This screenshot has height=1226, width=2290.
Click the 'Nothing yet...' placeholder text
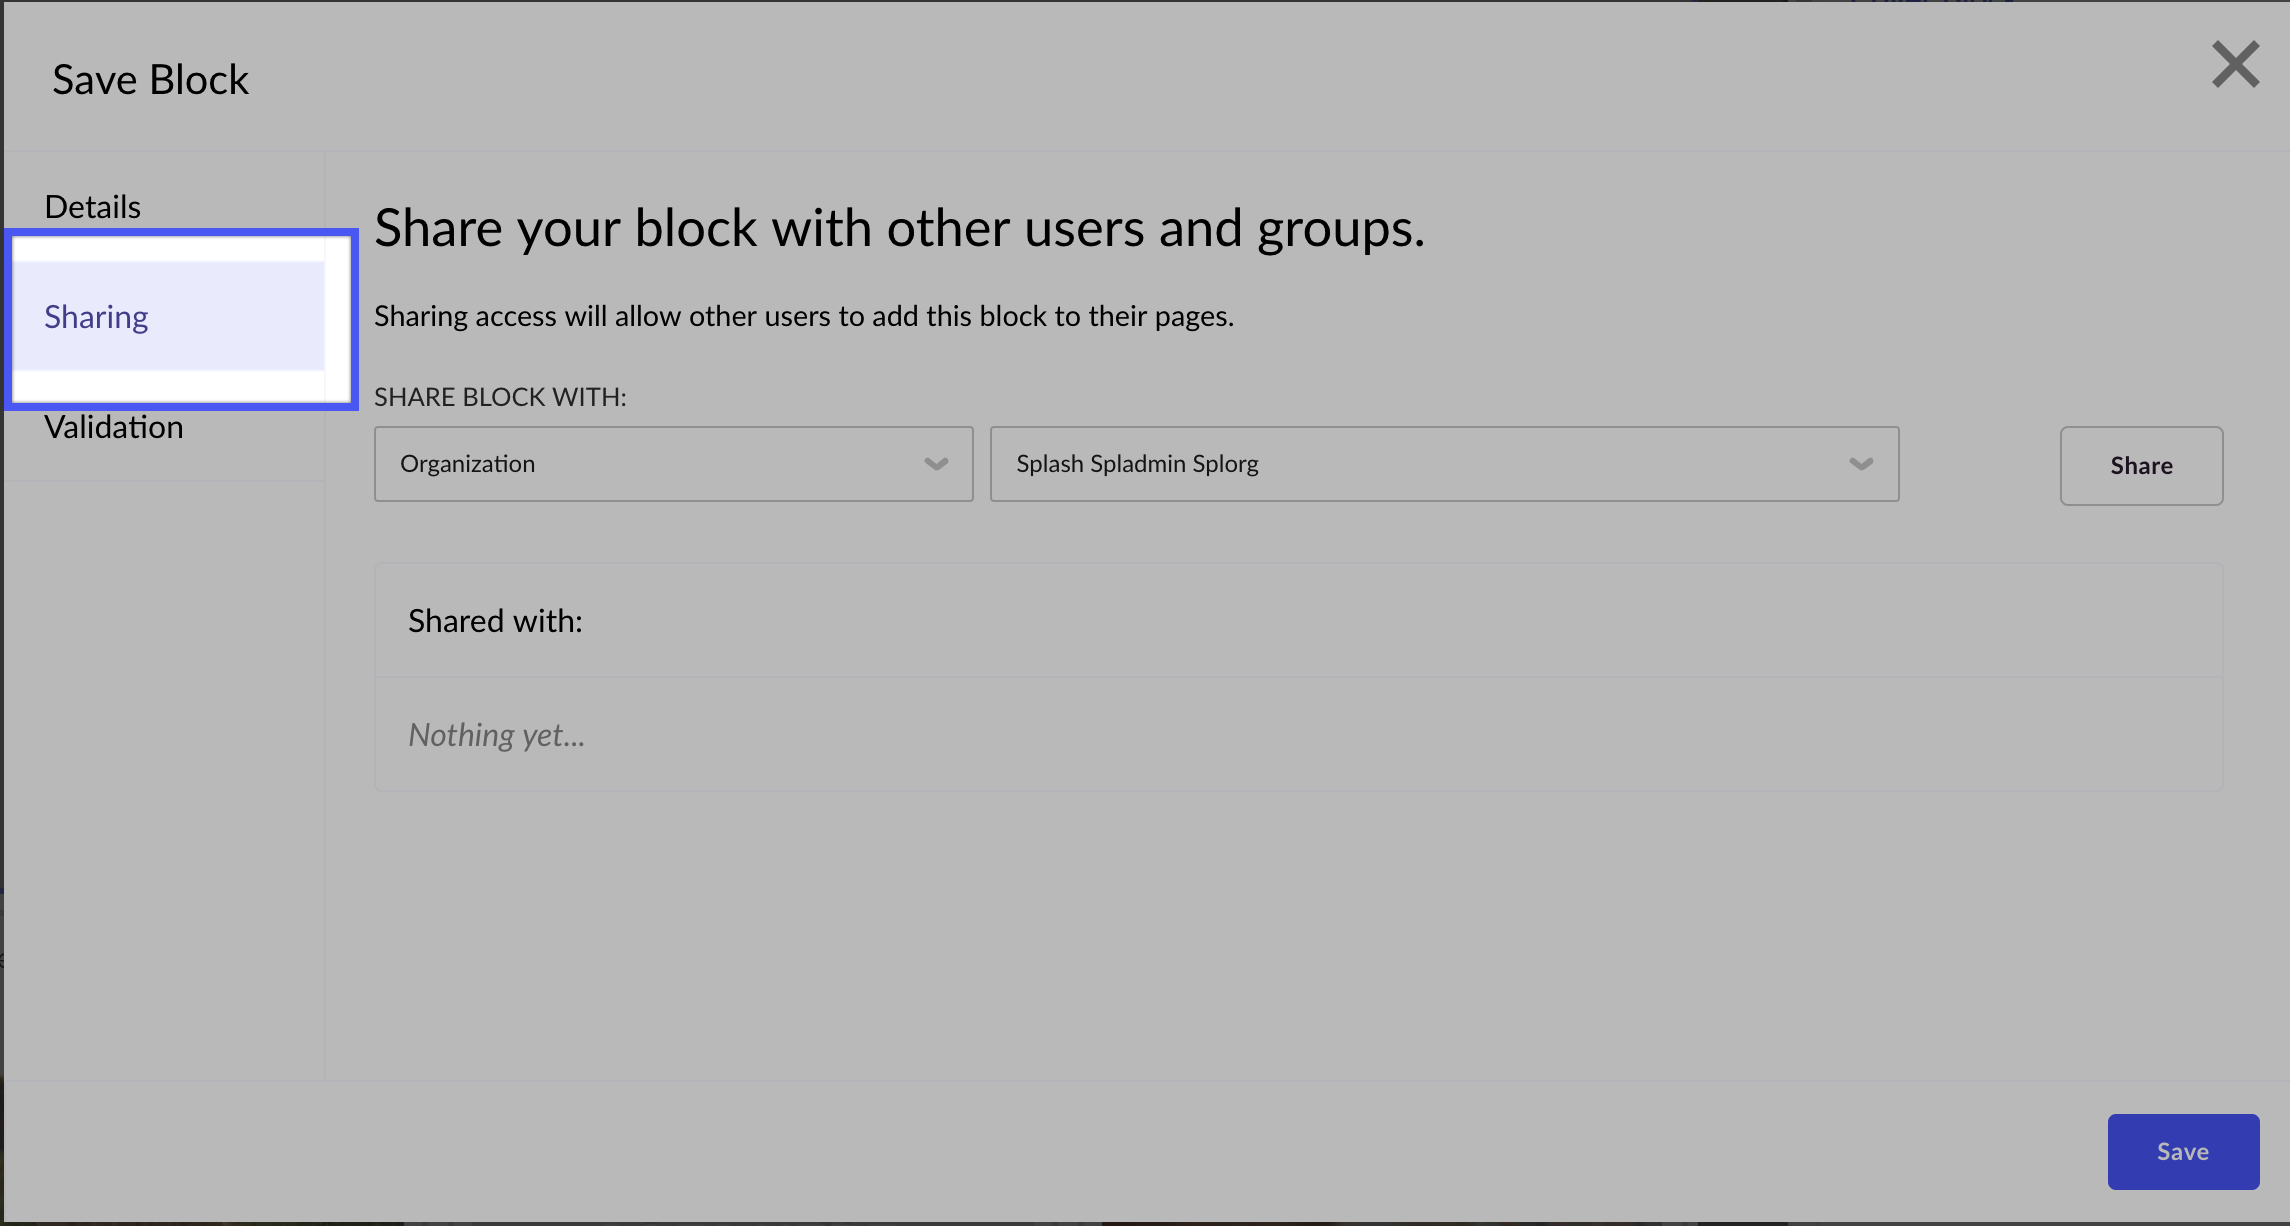click(x=496, y=735)
